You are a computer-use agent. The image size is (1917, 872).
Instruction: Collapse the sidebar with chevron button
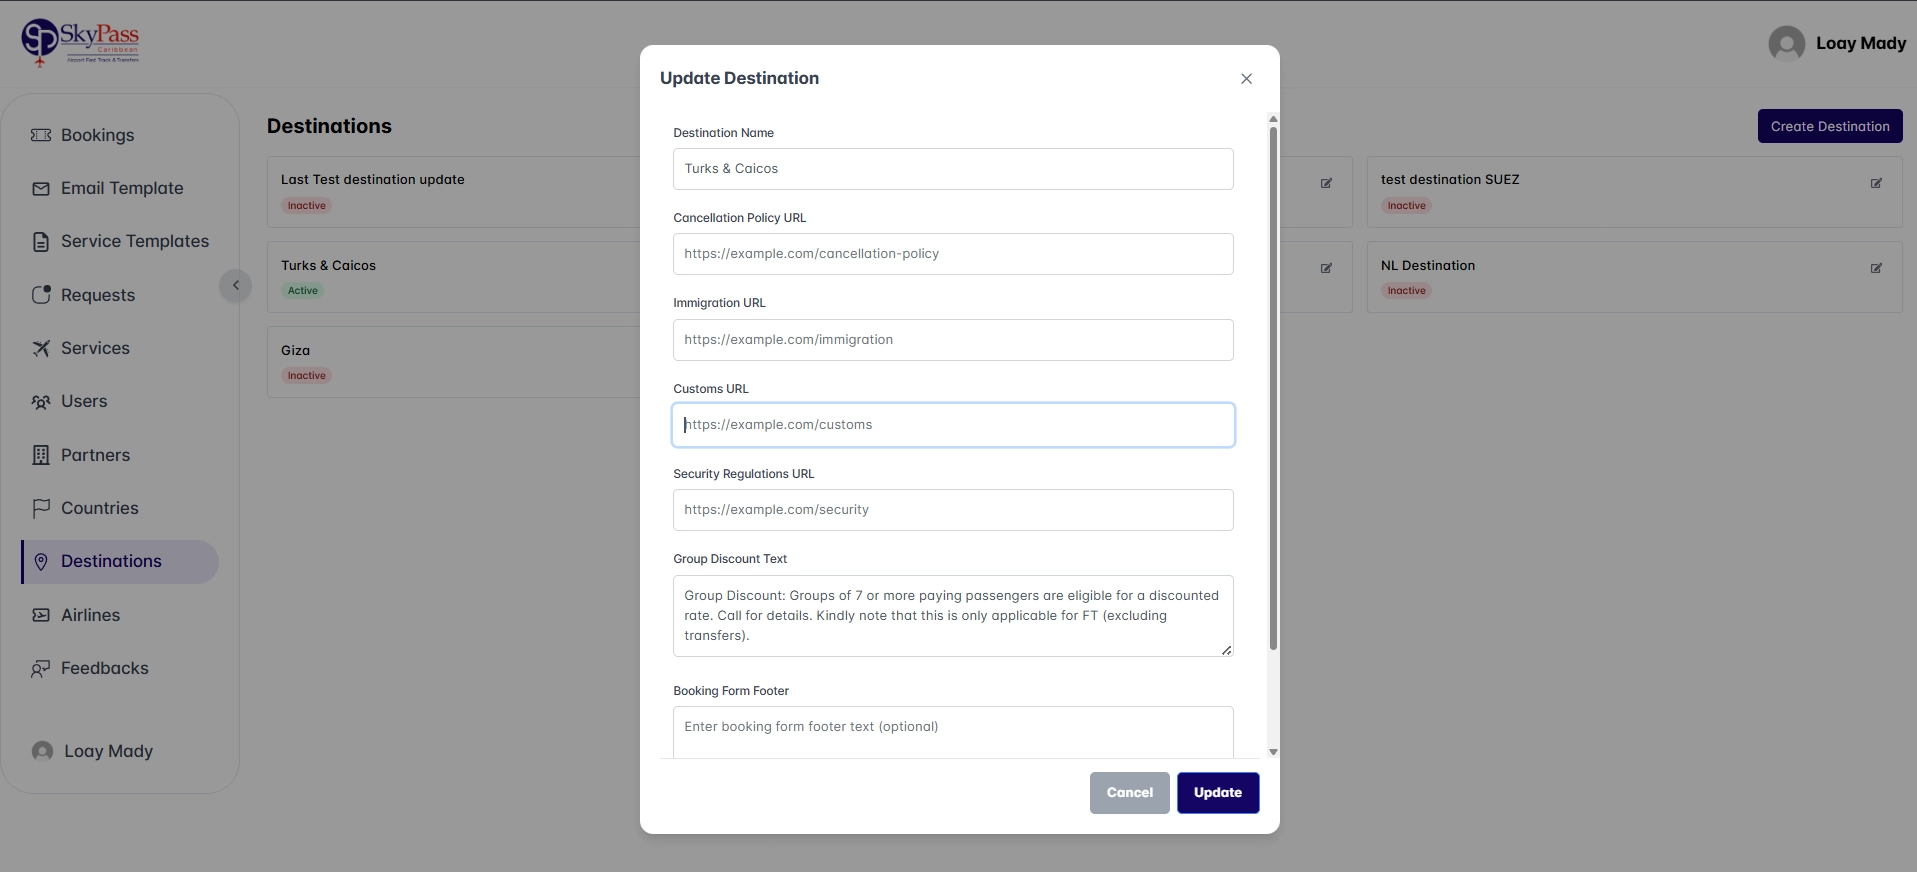(x=236, y=286)
